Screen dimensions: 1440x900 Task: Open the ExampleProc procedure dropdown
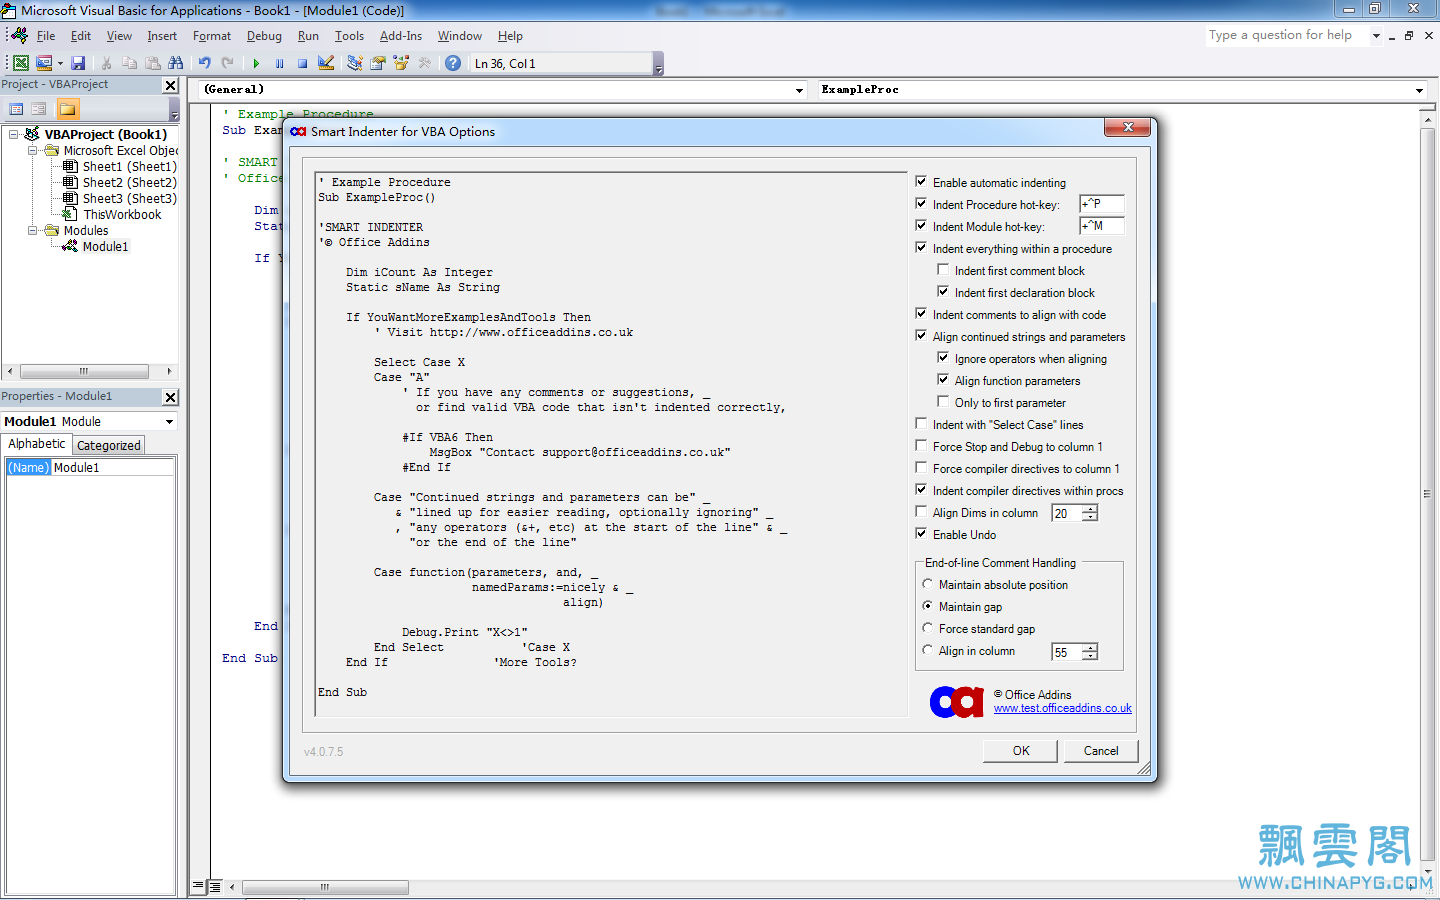point(1419,90)
